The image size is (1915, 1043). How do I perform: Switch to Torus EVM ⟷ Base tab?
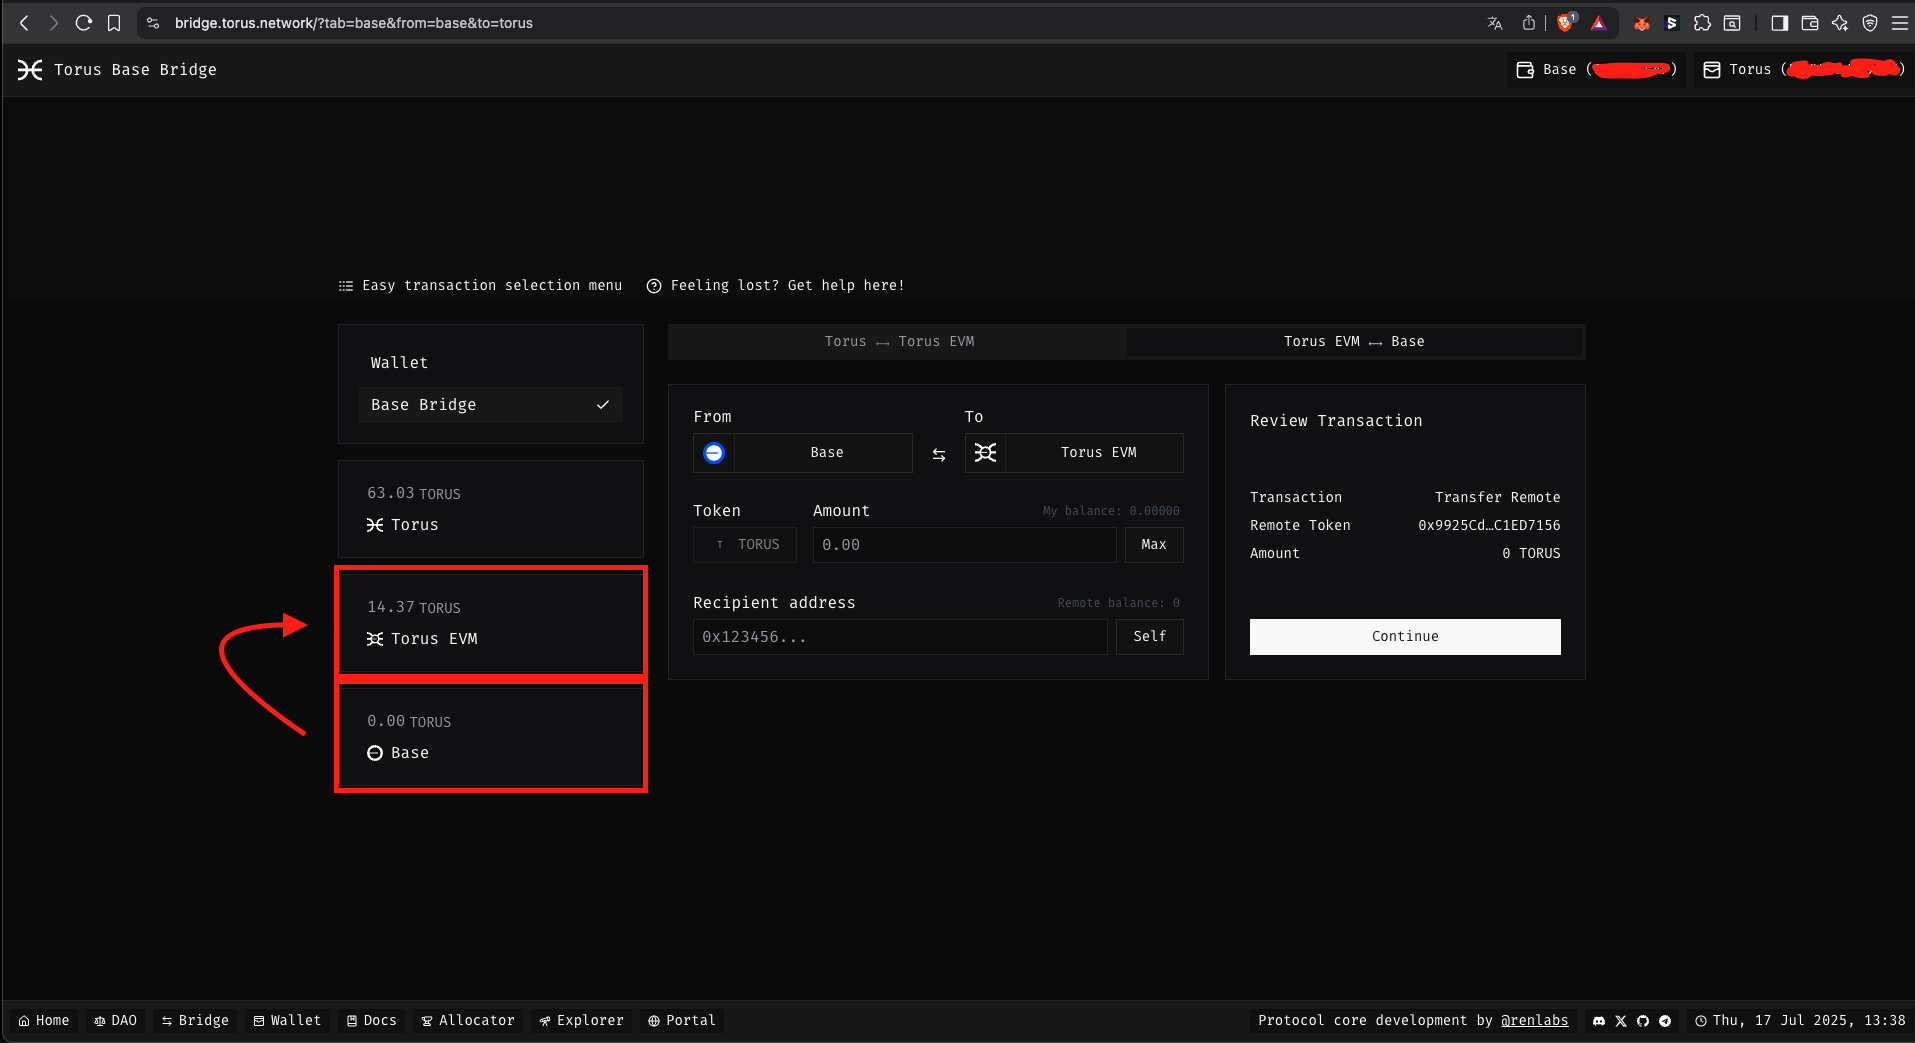click(x=1354, y=342)
